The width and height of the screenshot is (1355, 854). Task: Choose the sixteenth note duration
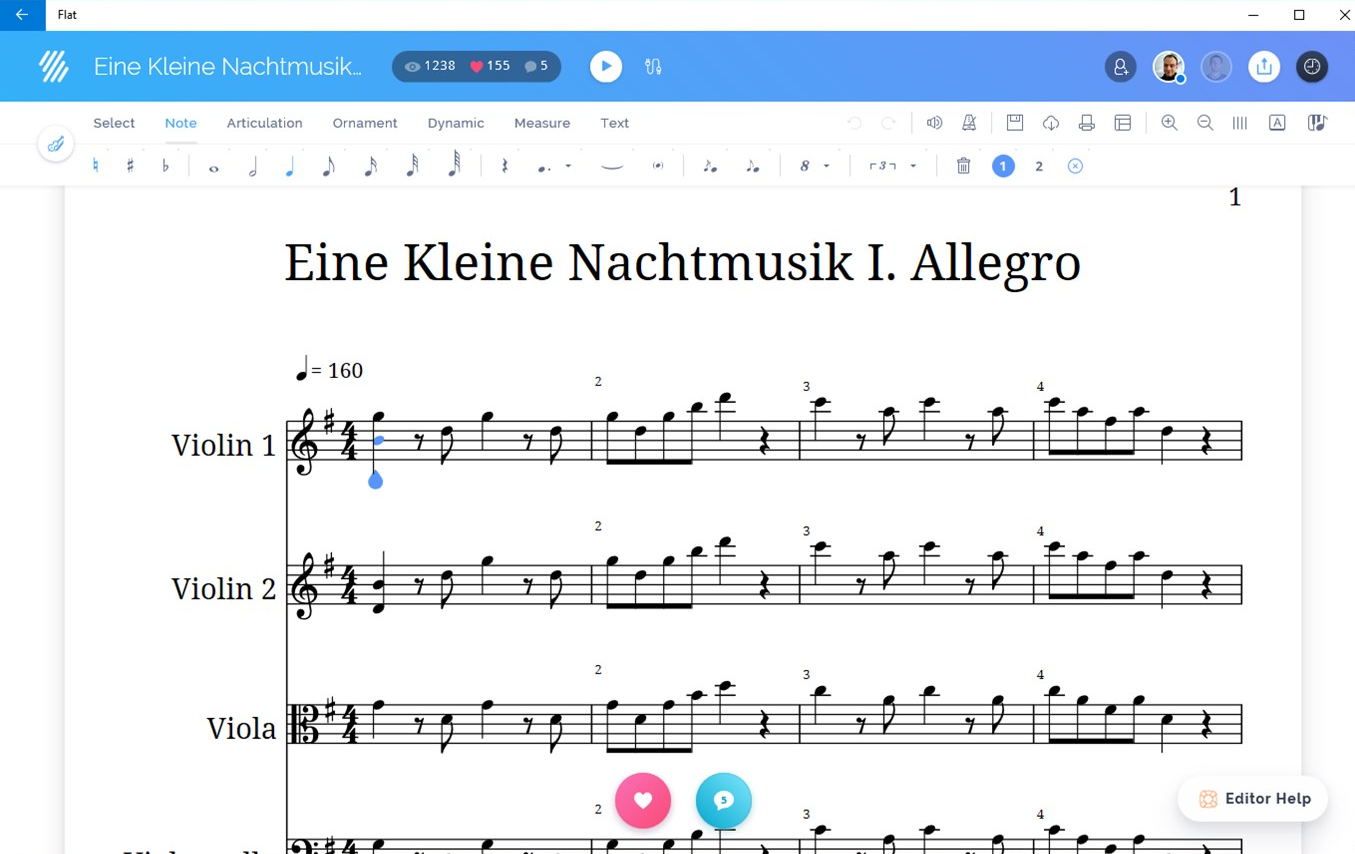pos(370,167)
